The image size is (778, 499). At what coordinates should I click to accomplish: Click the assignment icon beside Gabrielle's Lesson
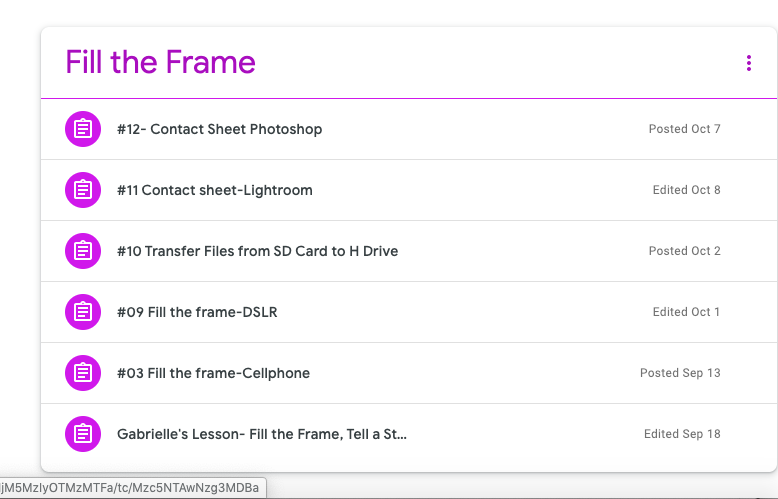point(83,434)
